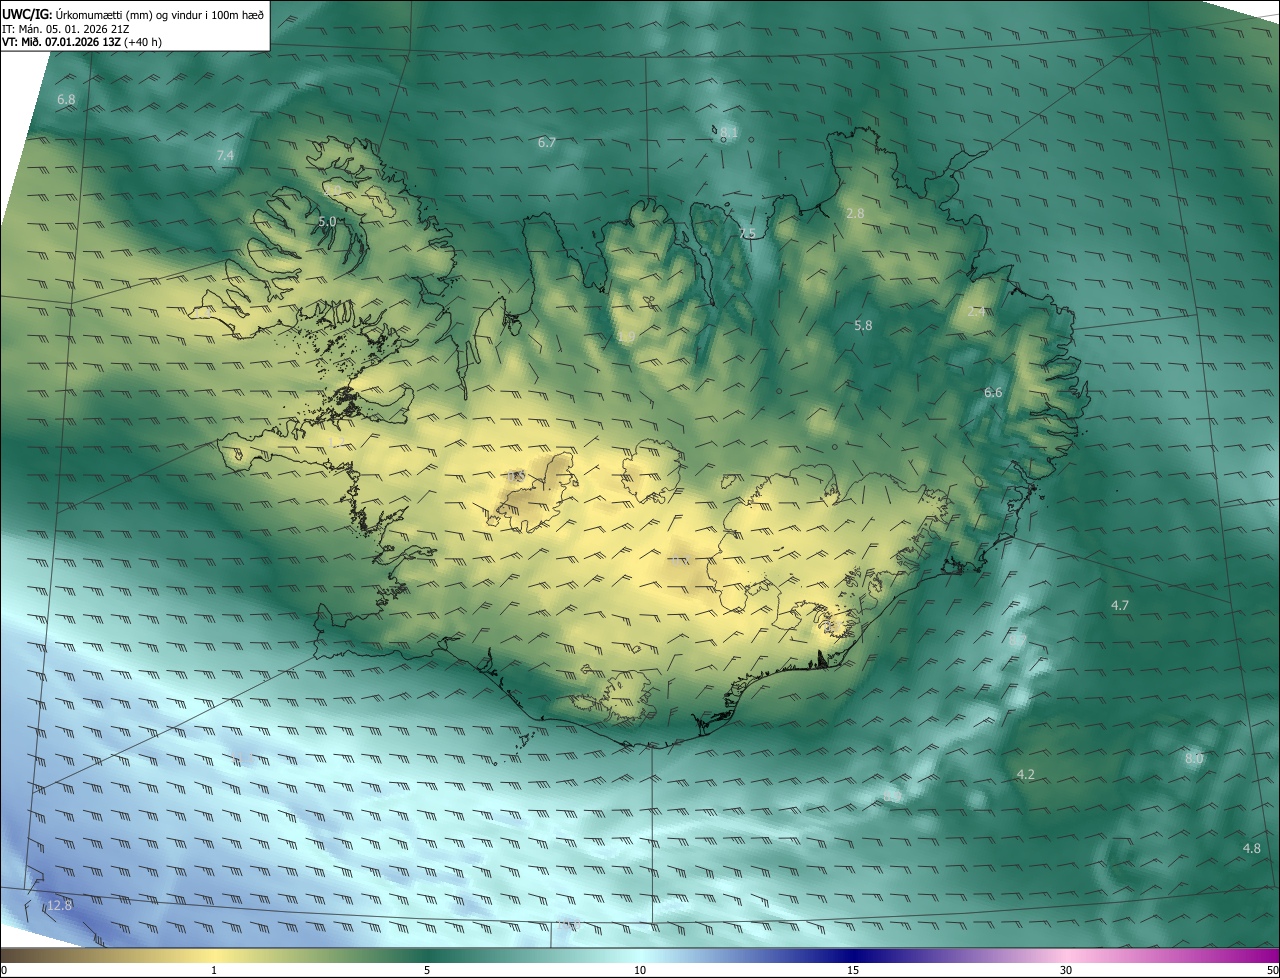Click the 8.0 precipitation value label
The height and width of the screenshot is (978, 1280).
point(1194,759)
